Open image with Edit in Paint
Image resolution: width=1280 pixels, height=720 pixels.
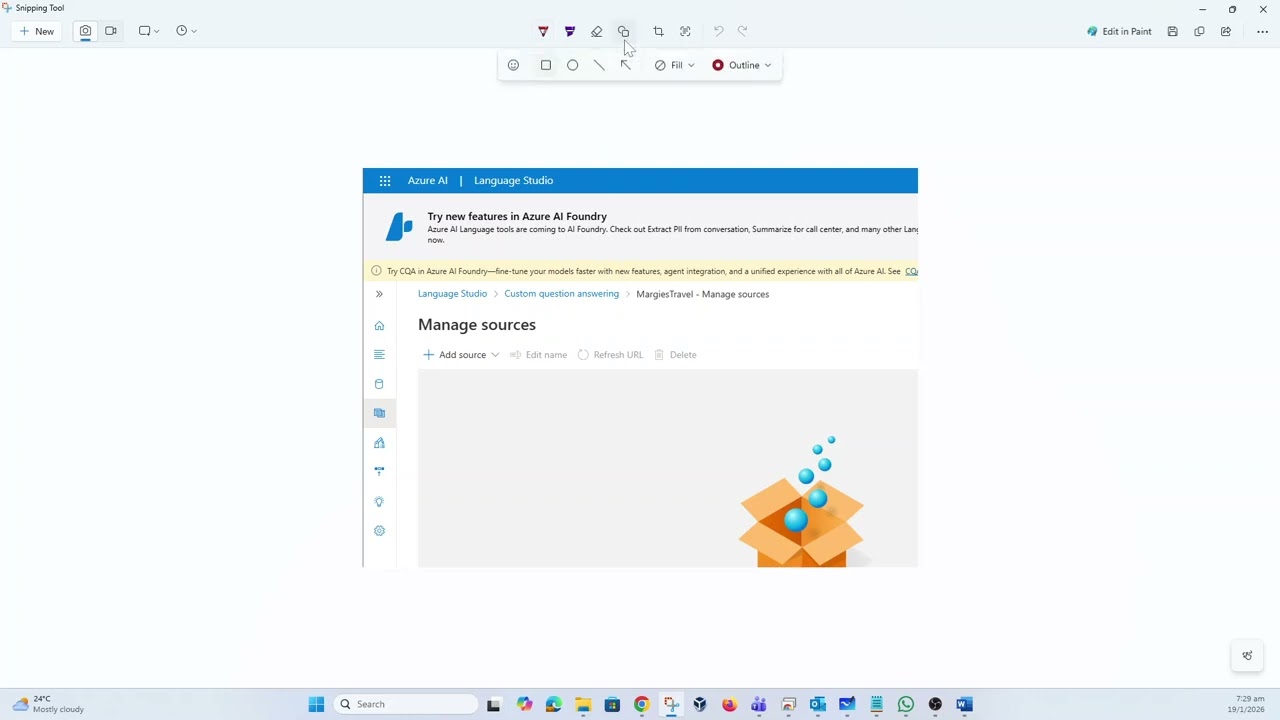tap(1119, 31)
